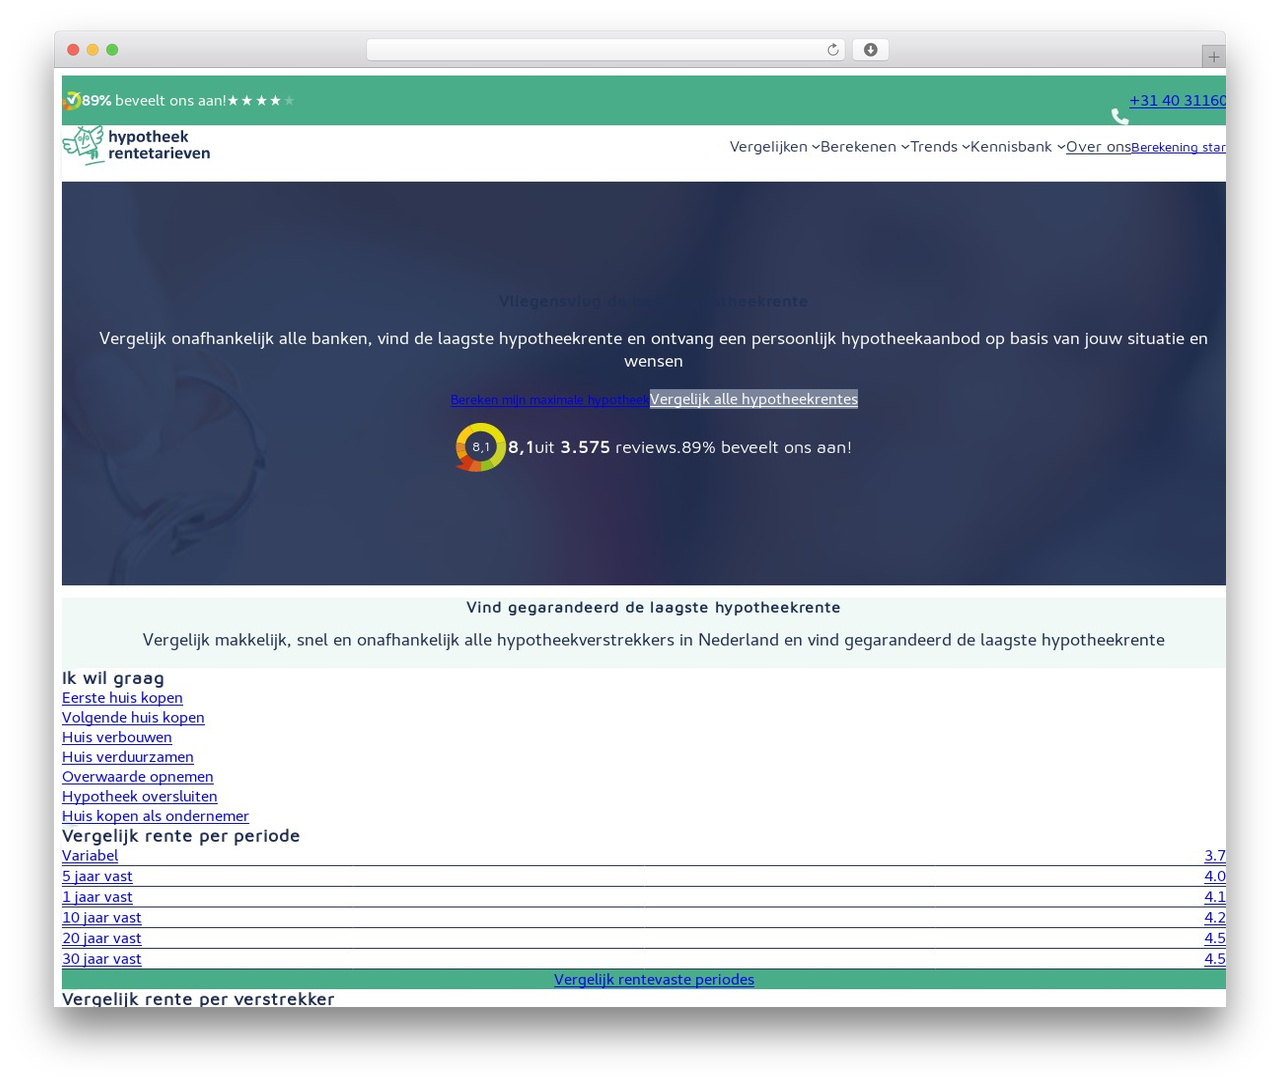
Task: Select the Variabel rate period
Action: point(644,856)
